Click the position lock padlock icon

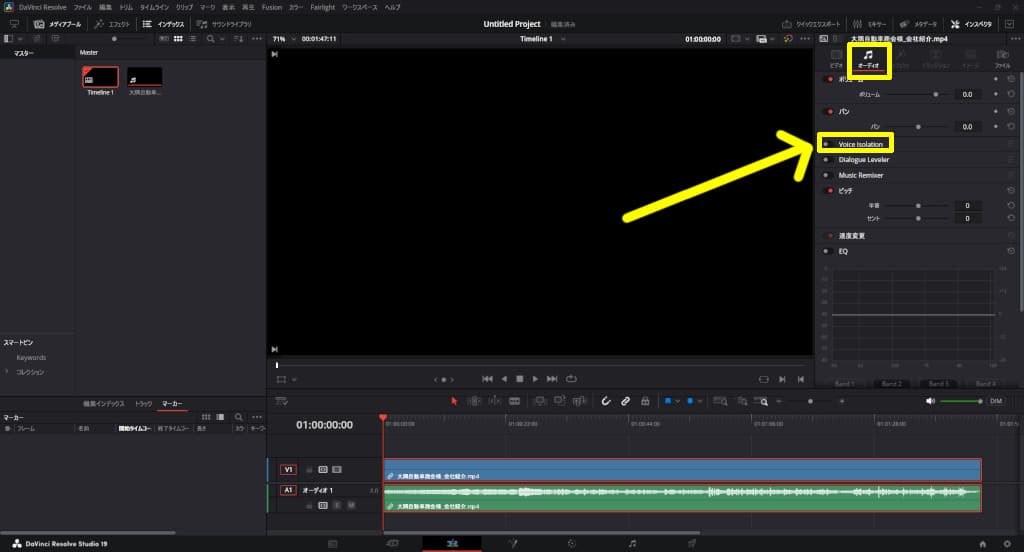pos(645,401)
